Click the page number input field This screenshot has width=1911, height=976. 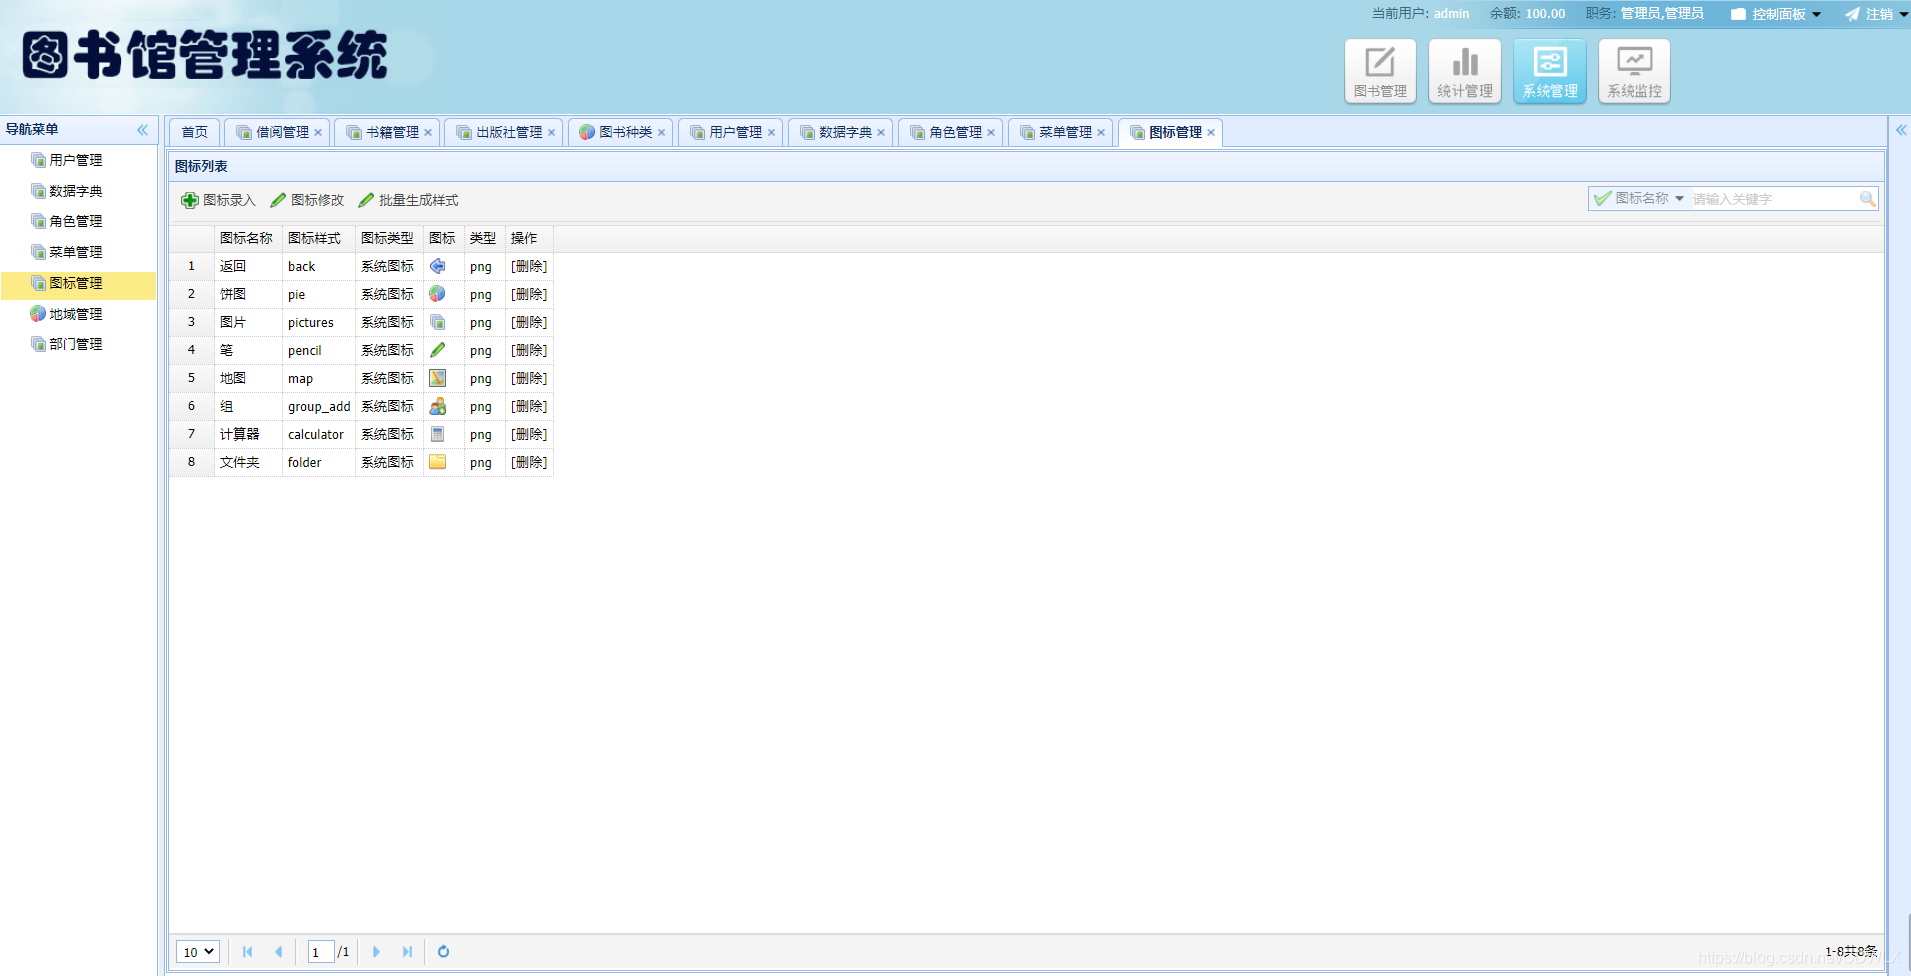pyautogui.click(x=320, y=952)
